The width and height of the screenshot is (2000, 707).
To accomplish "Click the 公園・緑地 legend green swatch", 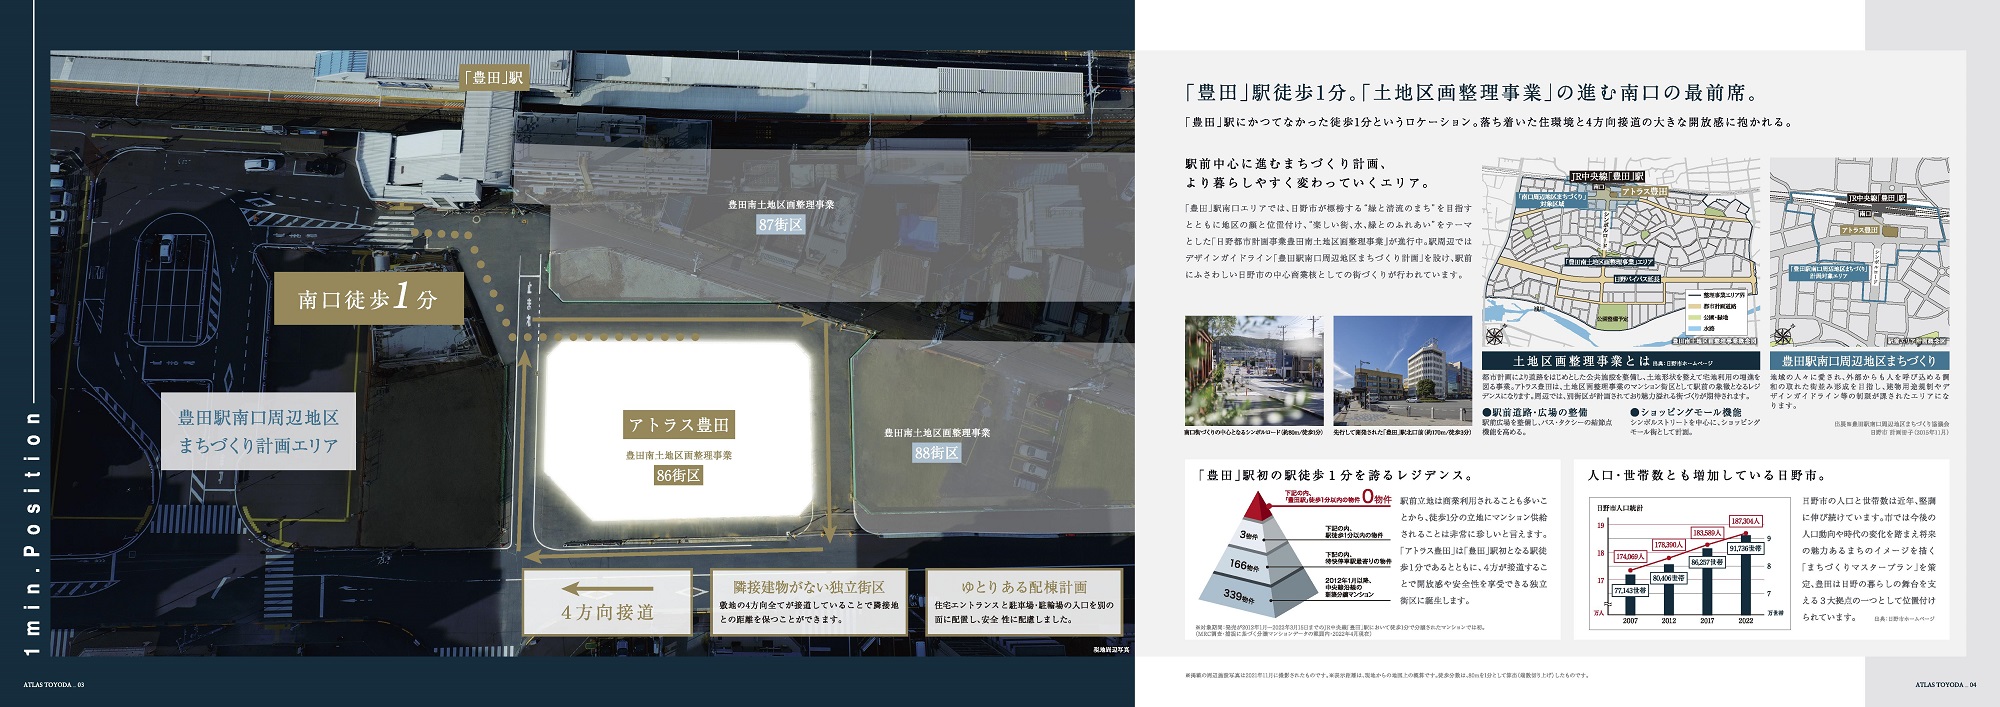I will click(x=1696, y=317).
